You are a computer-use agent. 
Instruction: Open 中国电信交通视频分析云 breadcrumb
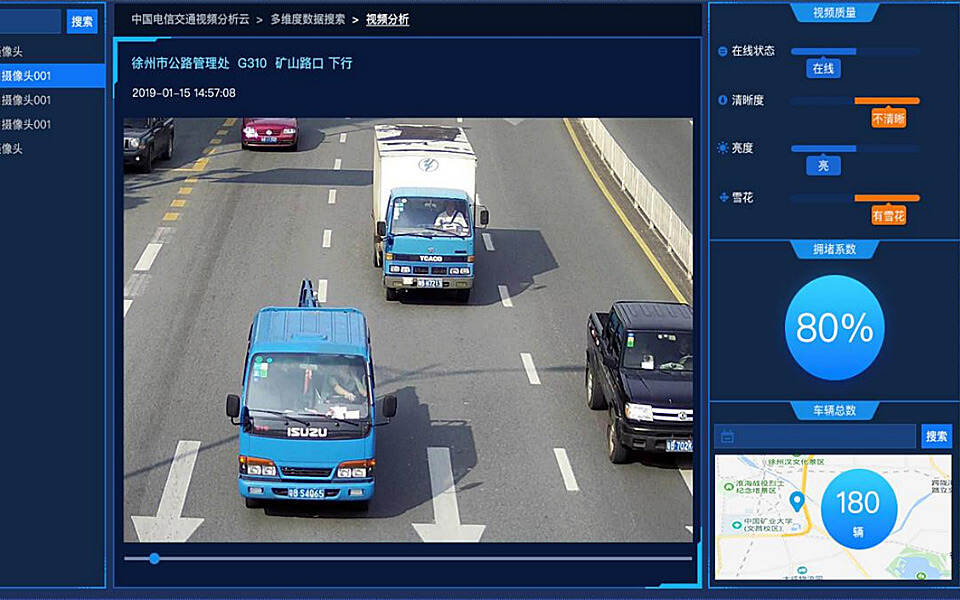pos(190,20)
